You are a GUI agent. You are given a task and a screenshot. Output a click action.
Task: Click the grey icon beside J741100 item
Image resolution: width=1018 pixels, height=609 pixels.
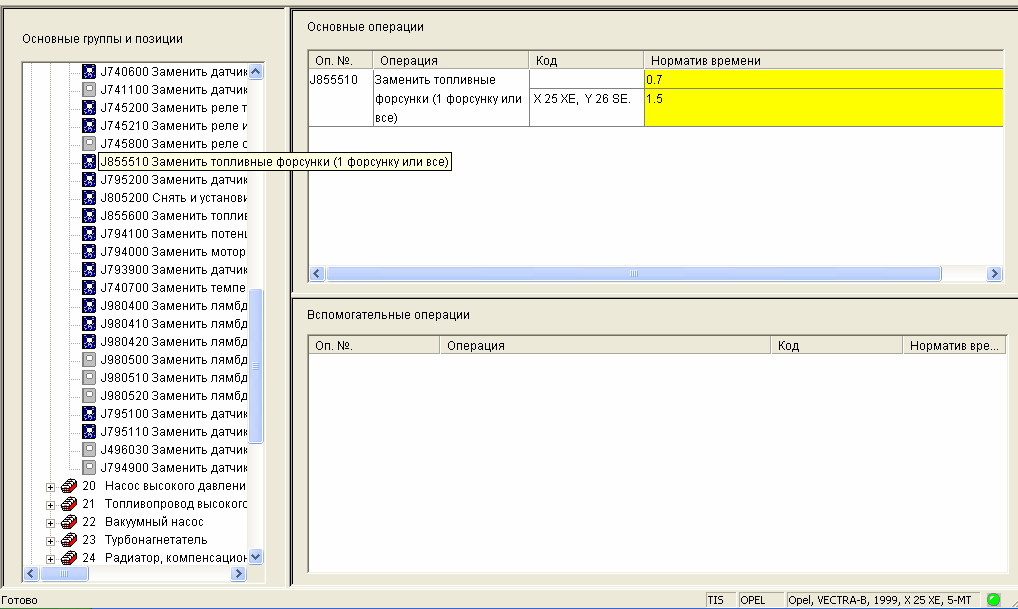point(89,90)
